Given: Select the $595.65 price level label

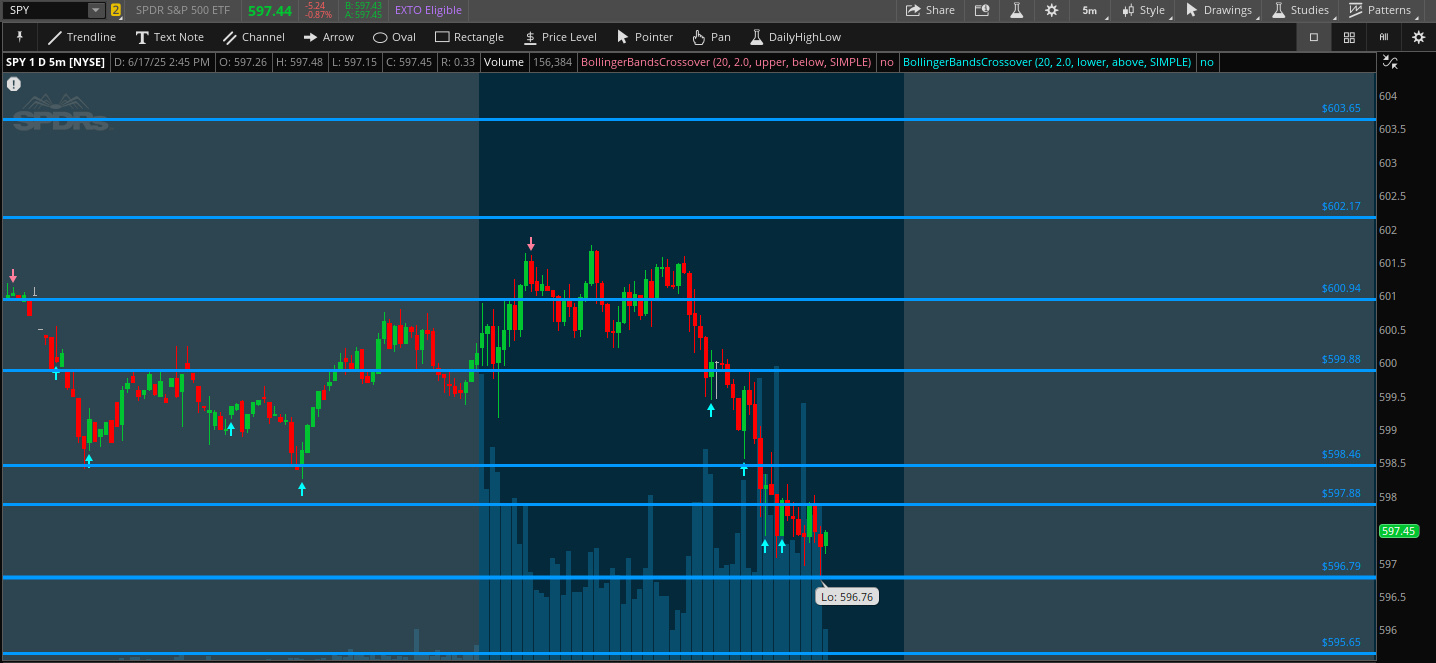Looking at the screenshot, I should click(x=1341, y=643).
